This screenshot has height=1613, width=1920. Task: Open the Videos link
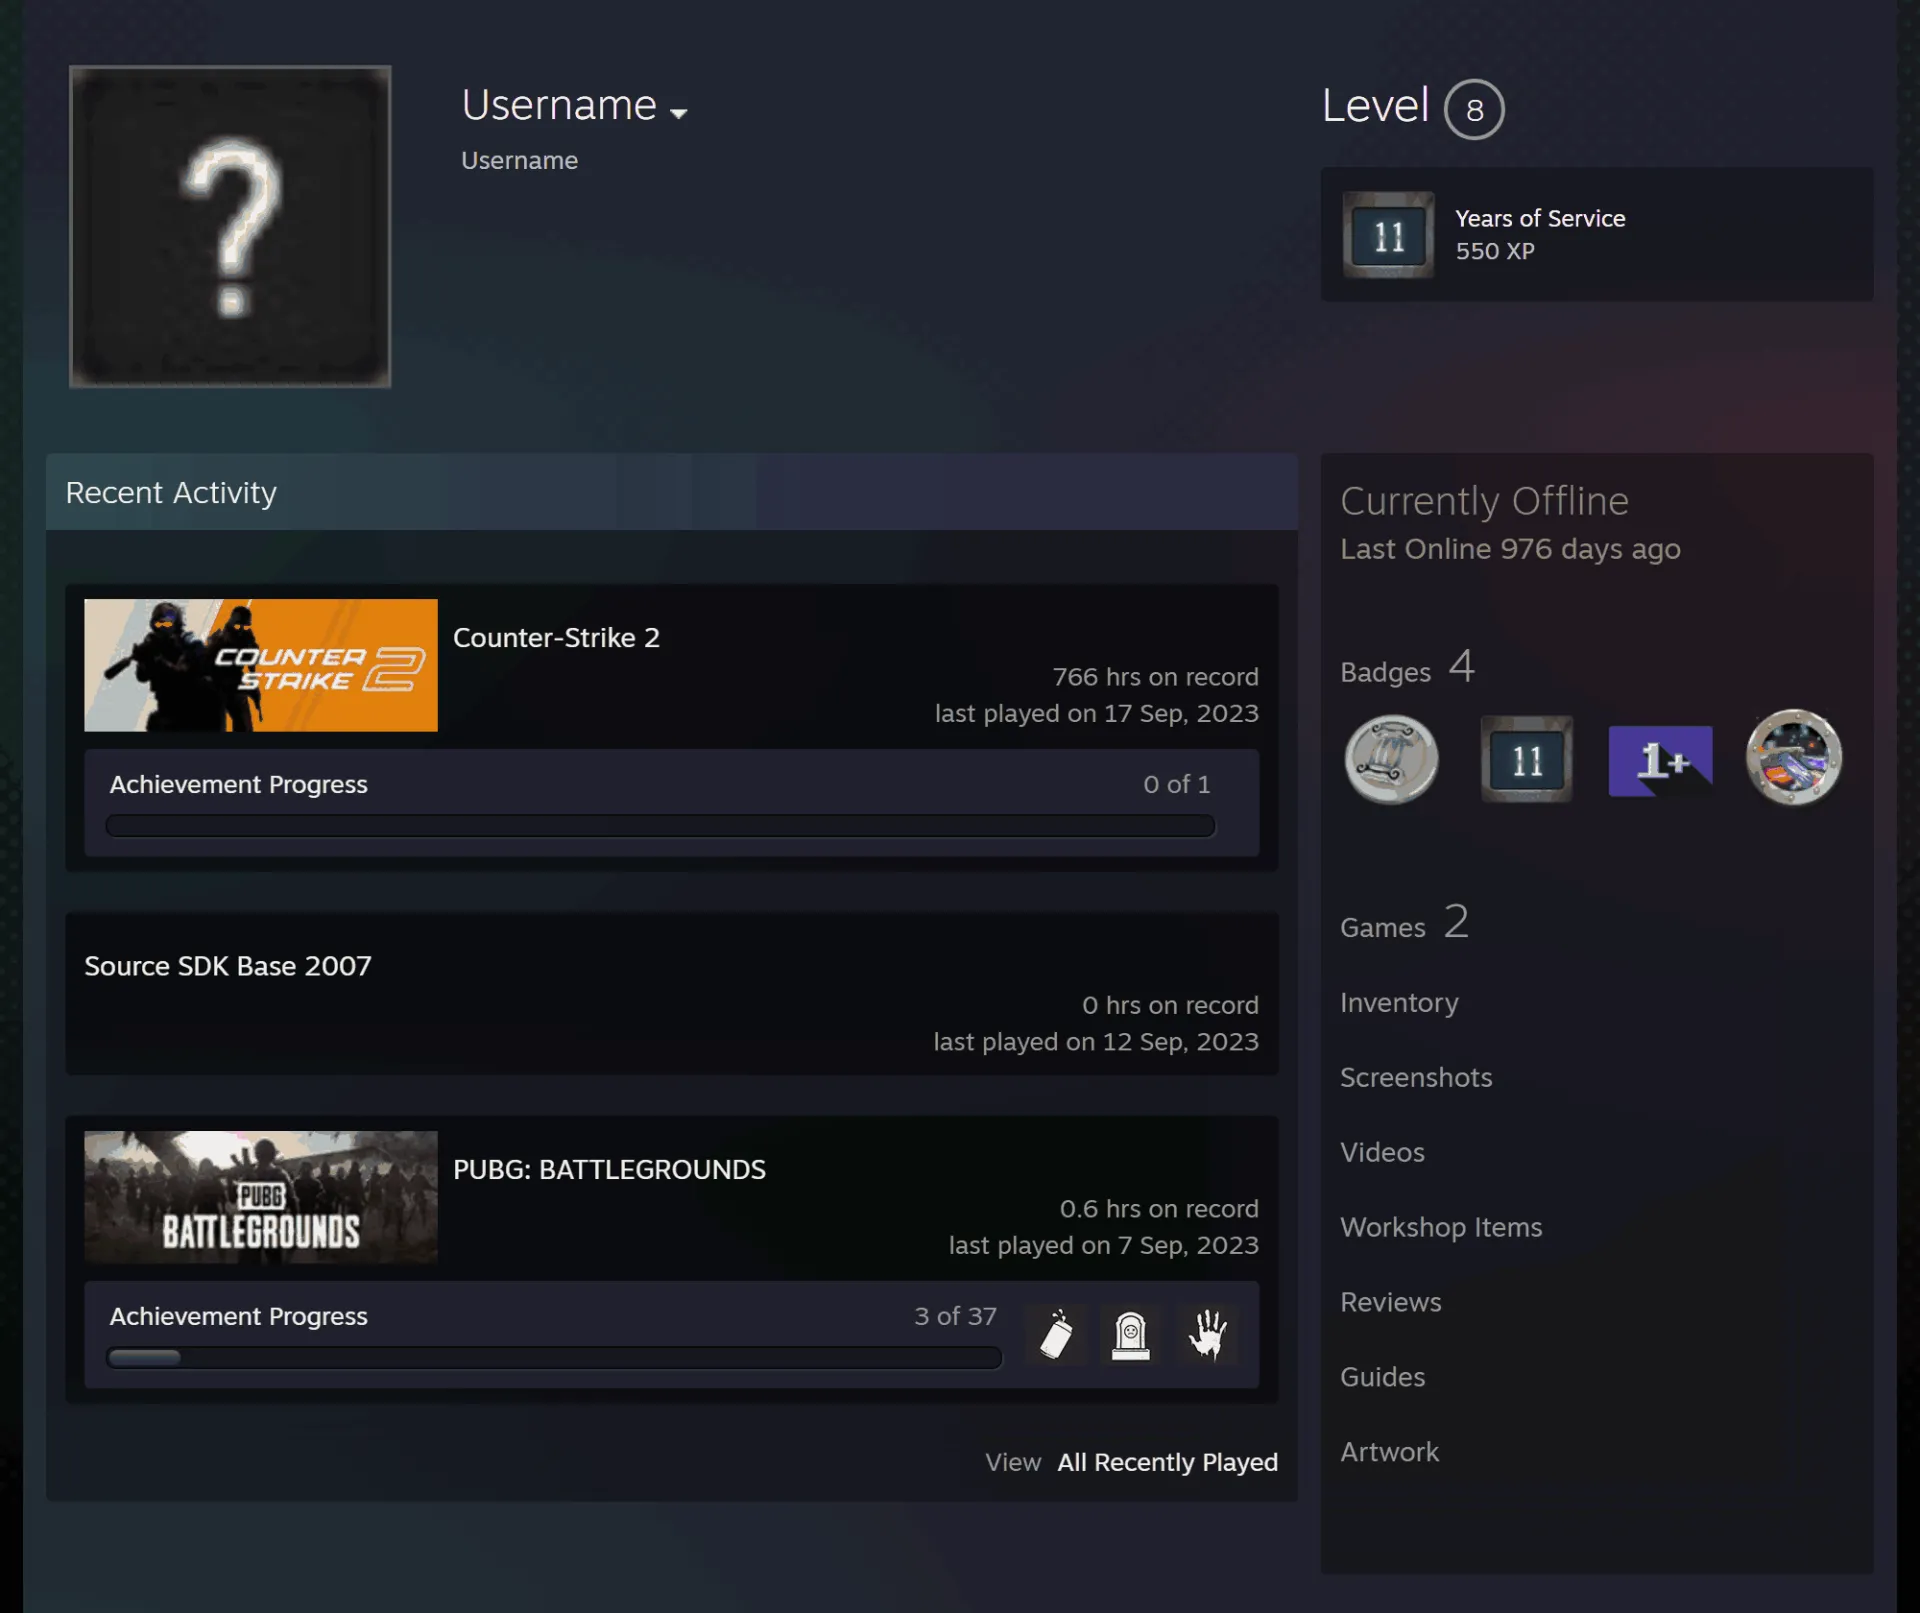[x=1382, y=1152]
